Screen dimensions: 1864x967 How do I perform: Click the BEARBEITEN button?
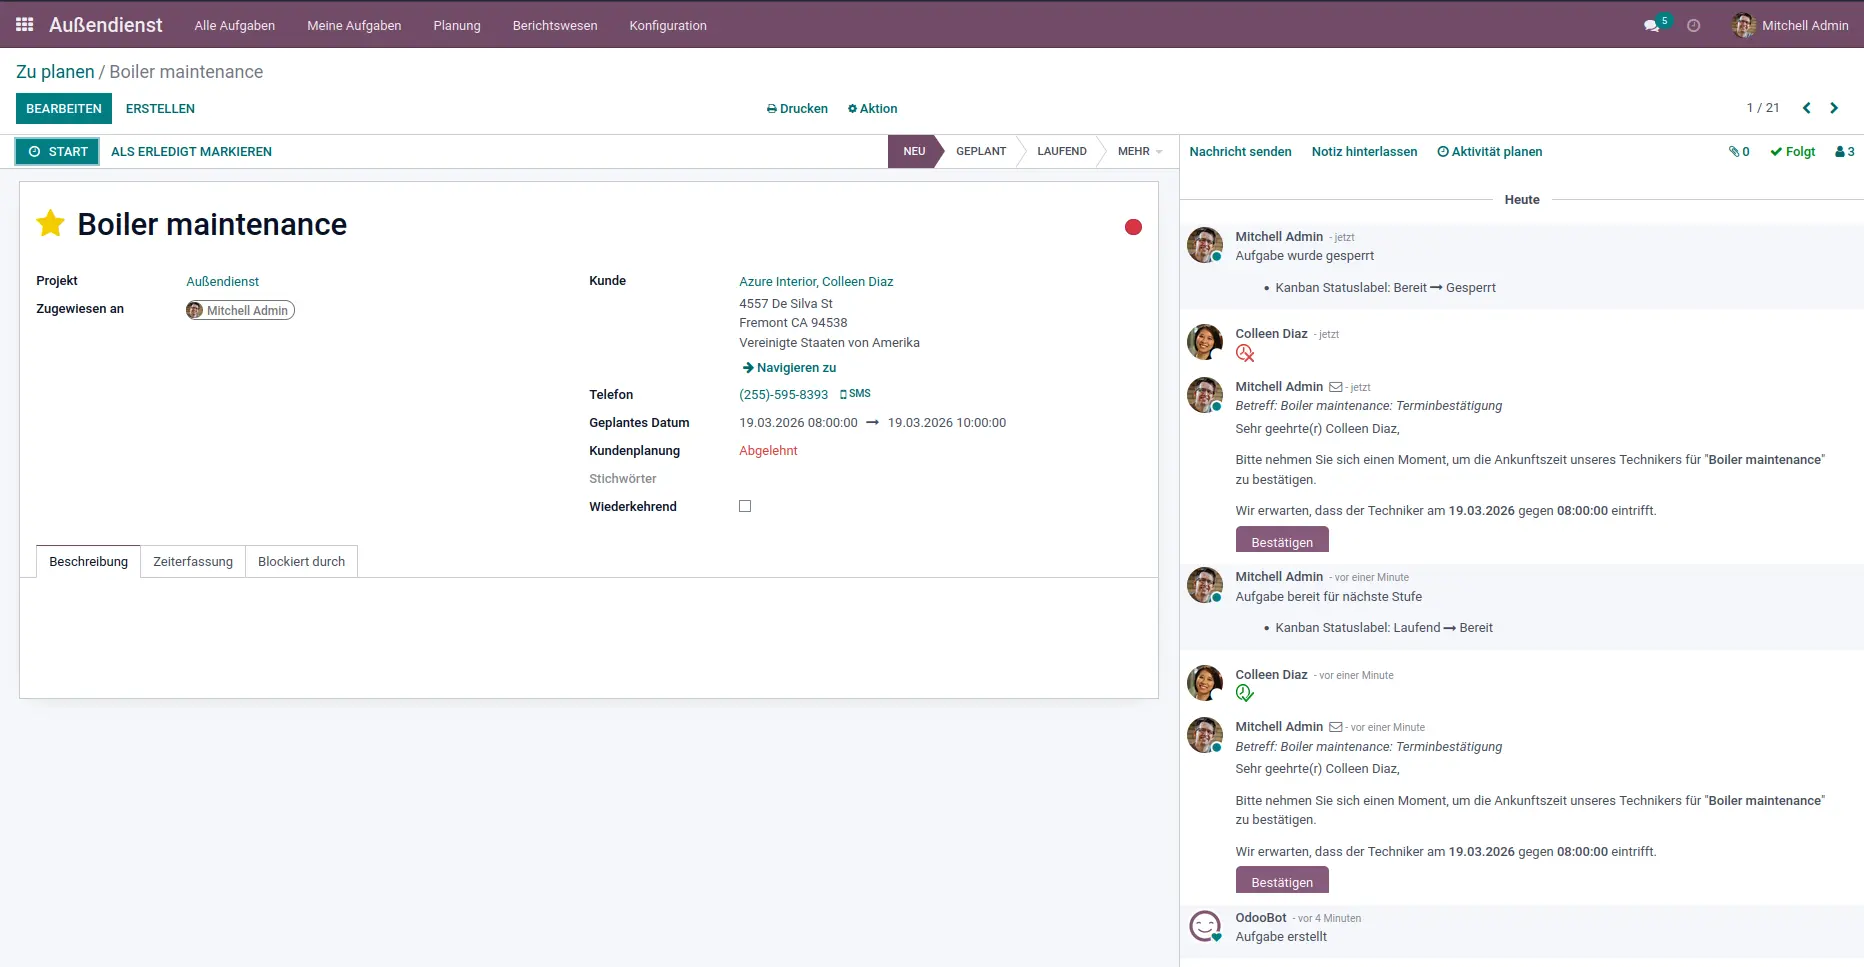[x=64, y=109]
